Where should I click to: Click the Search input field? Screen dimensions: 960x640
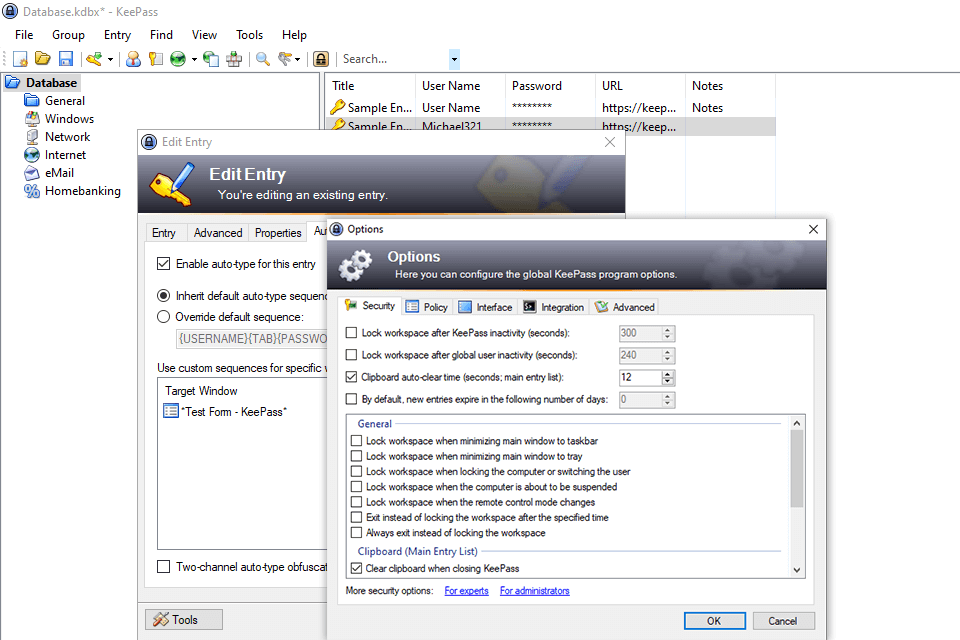pyautogui.click(x=395, y=59)
